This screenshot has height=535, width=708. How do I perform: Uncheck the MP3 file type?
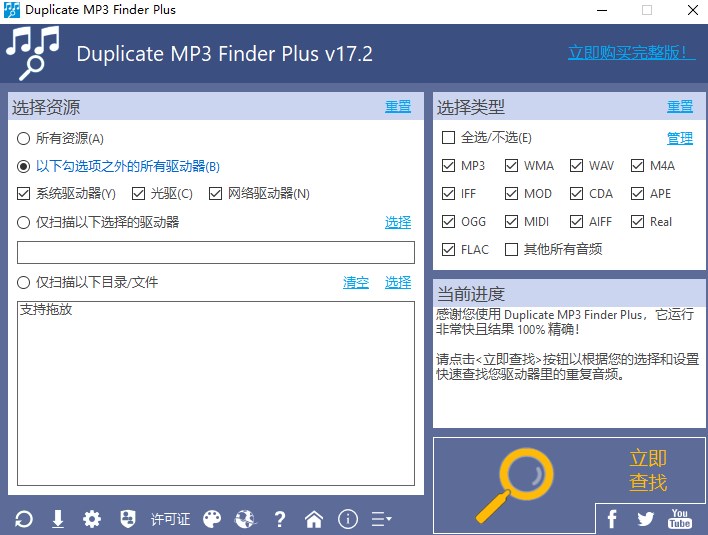pos(448,166)
